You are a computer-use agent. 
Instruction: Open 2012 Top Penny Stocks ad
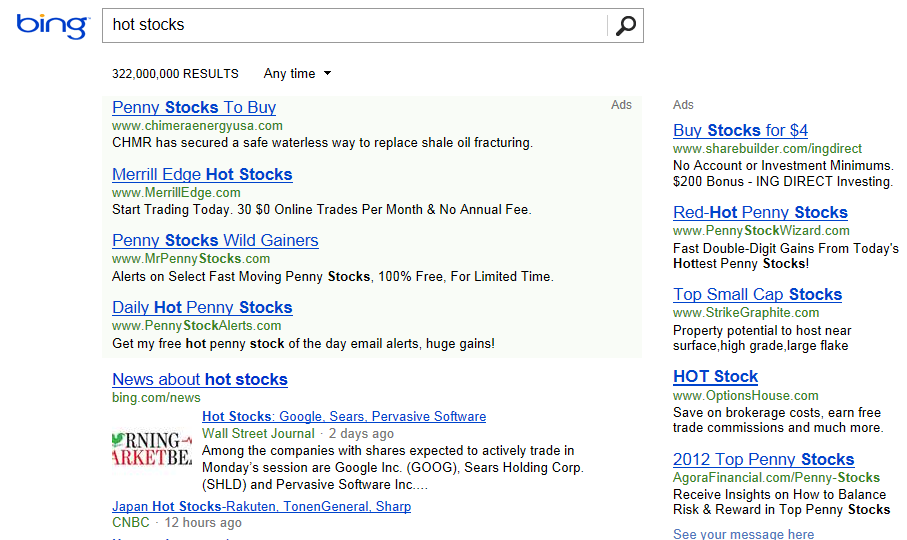tap(763, 460)
